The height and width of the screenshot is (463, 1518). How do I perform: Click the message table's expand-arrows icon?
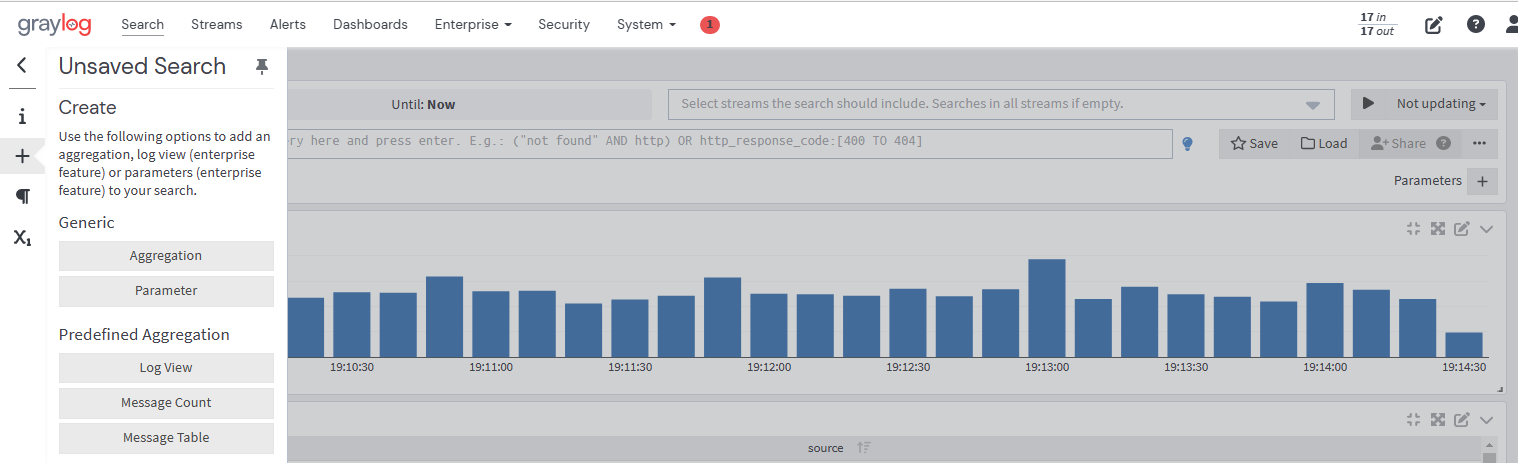1438,420
